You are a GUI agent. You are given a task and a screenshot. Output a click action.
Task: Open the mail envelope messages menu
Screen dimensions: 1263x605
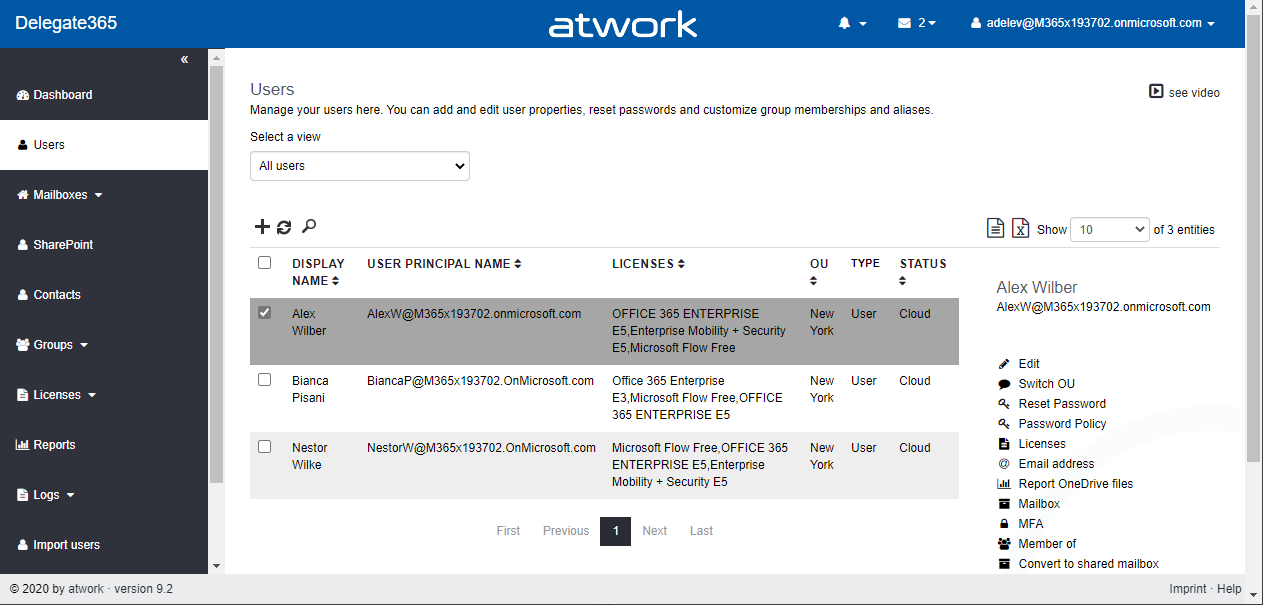916,23
